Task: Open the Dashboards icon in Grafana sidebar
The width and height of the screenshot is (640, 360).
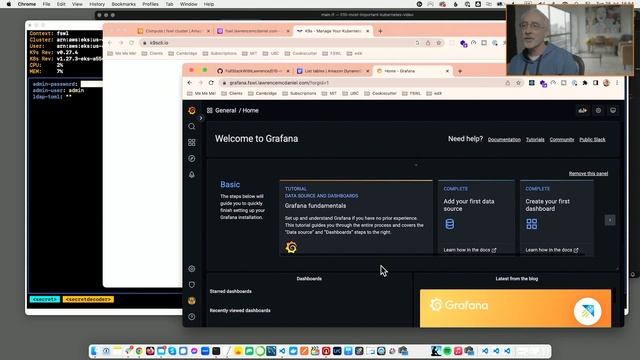Action: (192, 142)
